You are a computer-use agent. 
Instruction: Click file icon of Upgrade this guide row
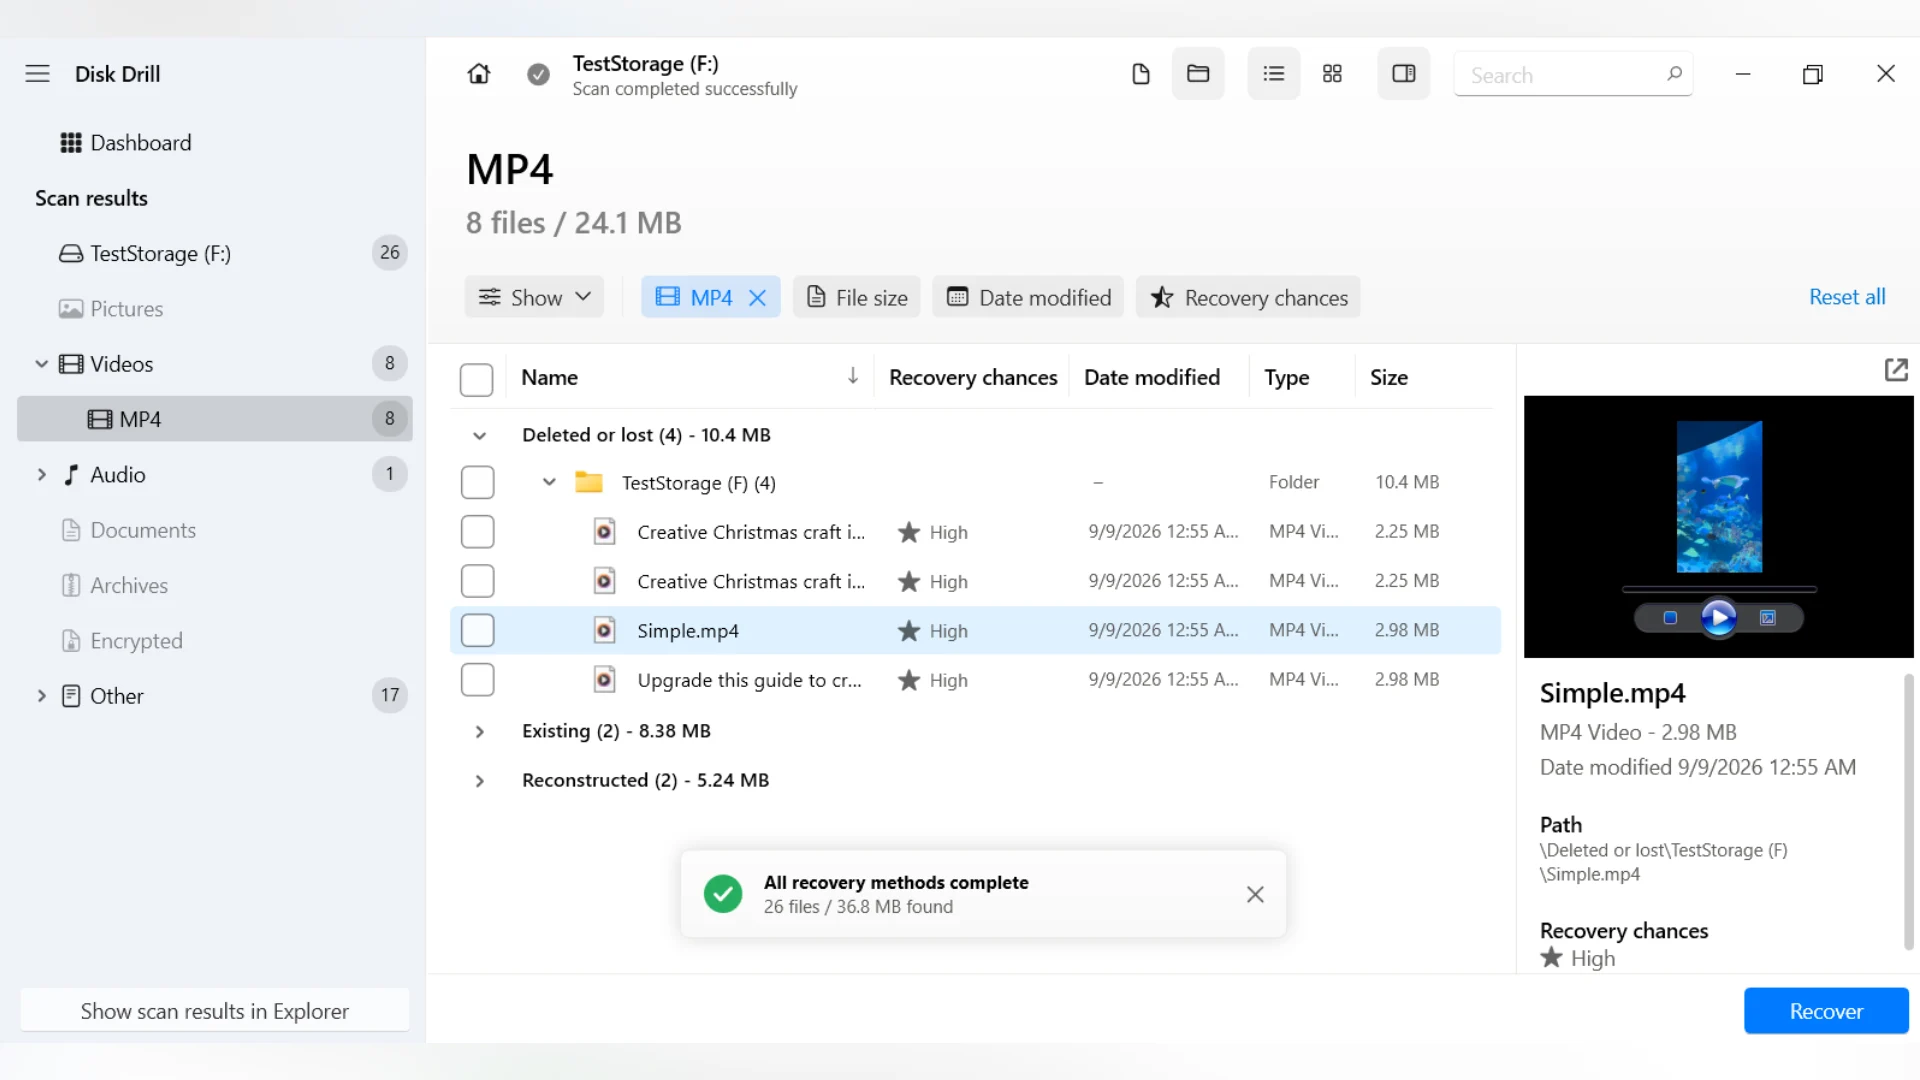click(604, 680)
